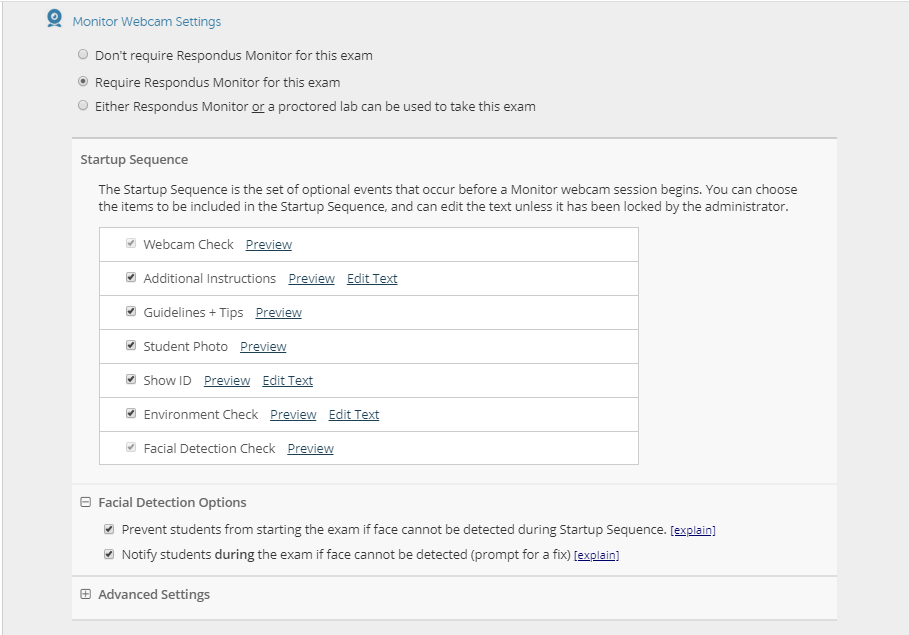Click the Respondus Monitor webcam icon
This screenshot has height=635, width=909.
coord(54,19)
